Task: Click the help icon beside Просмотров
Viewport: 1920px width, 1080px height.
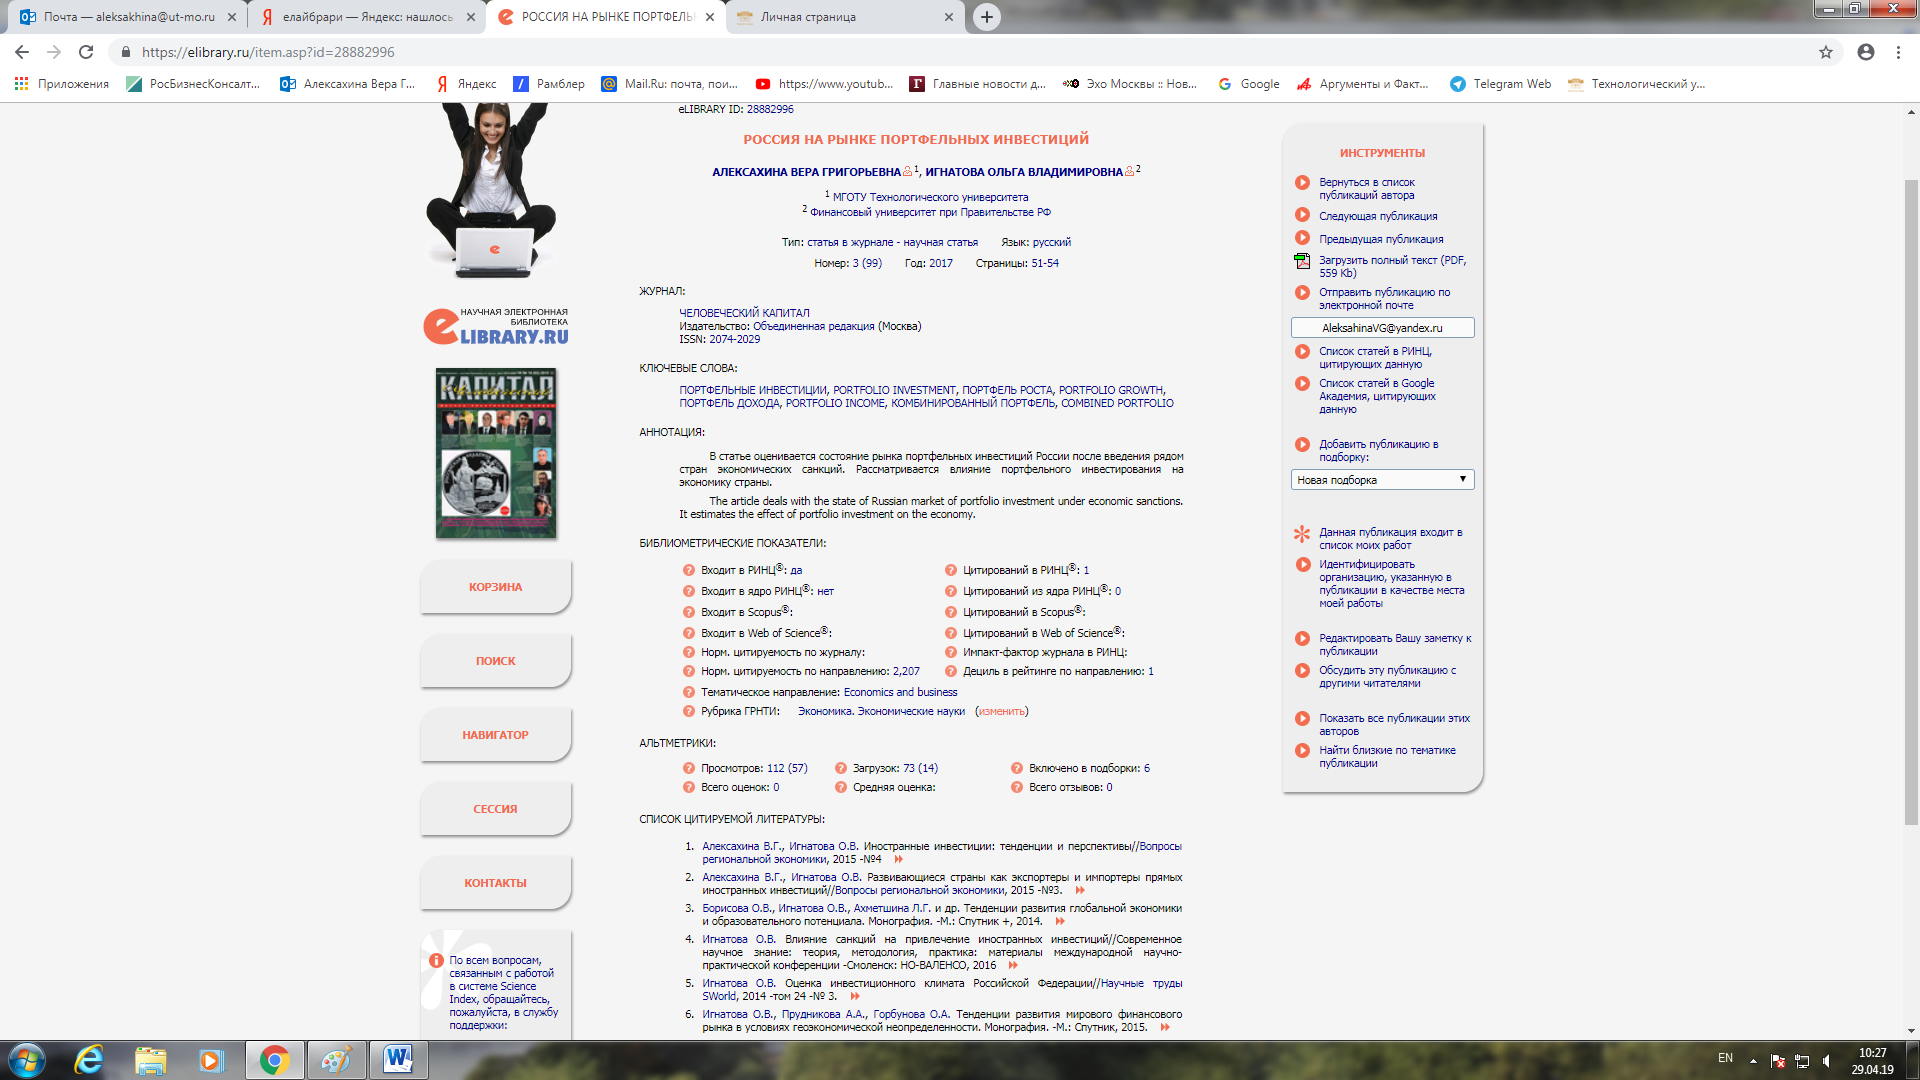Action: 688,768
